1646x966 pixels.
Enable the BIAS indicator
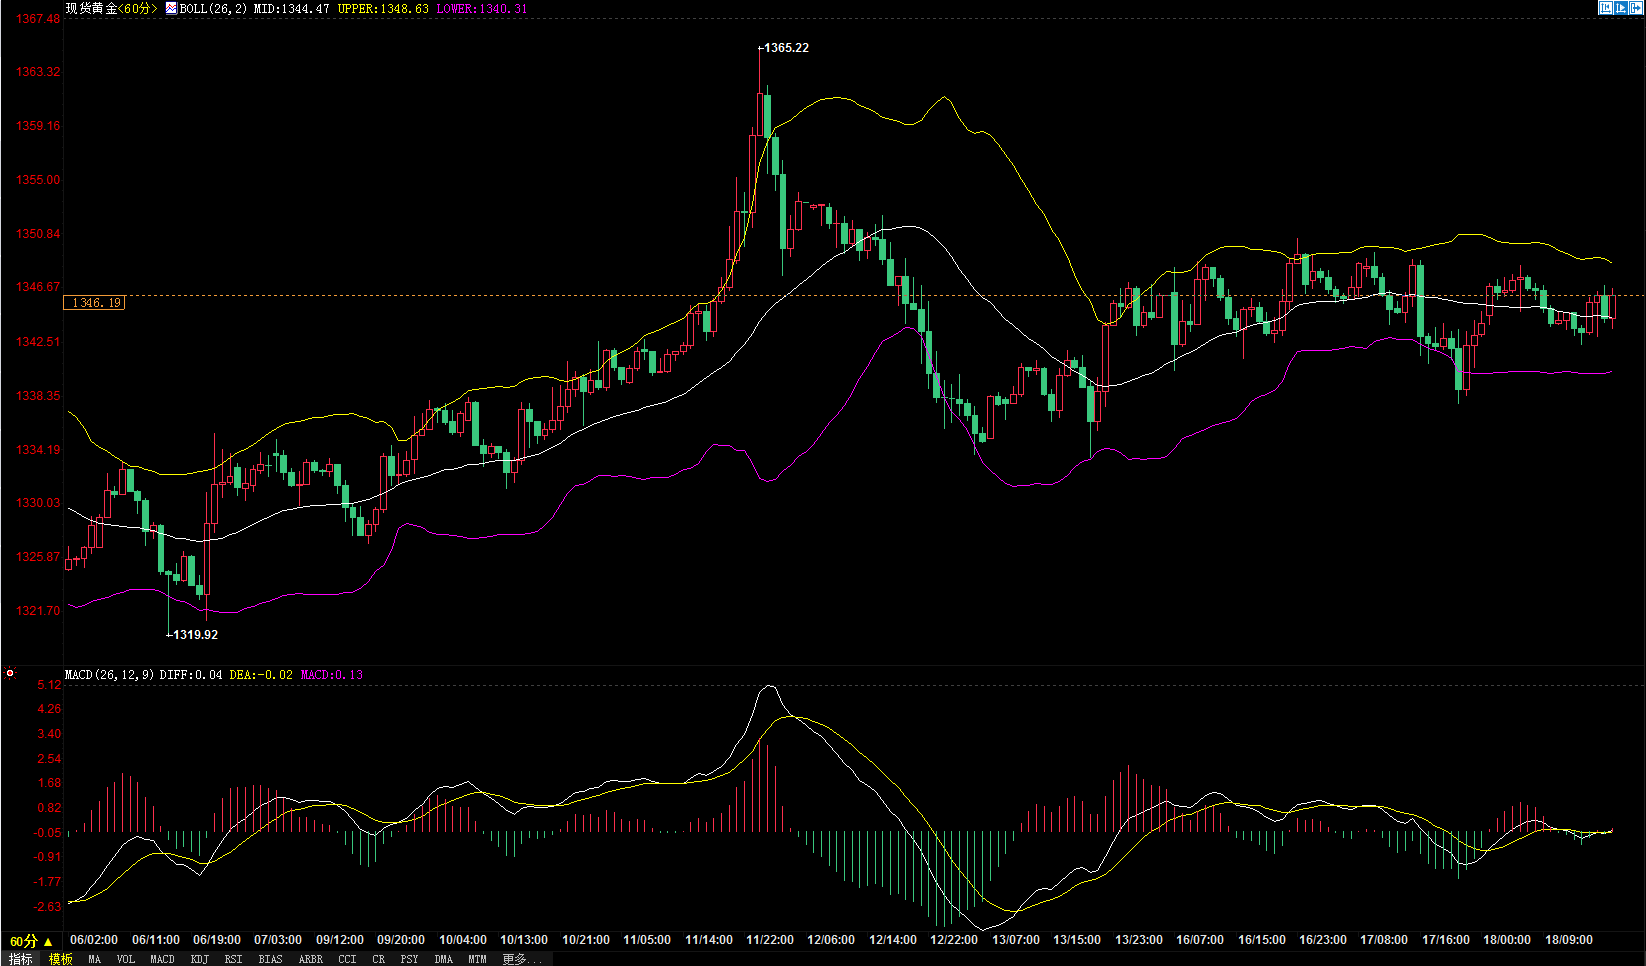coord(270,959)
